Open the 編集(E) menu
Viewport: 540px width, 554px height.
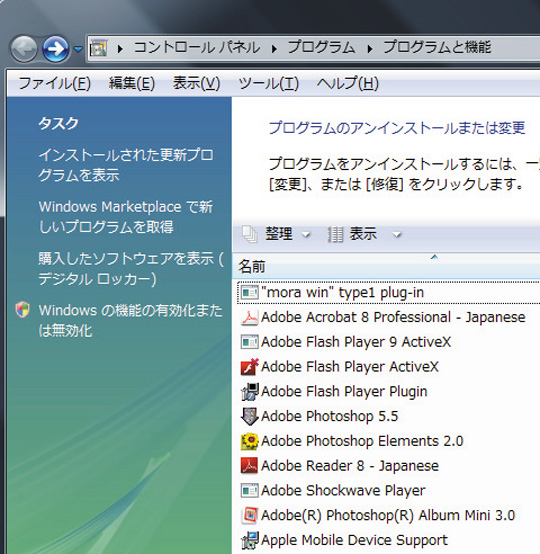[x=132, y=84]
